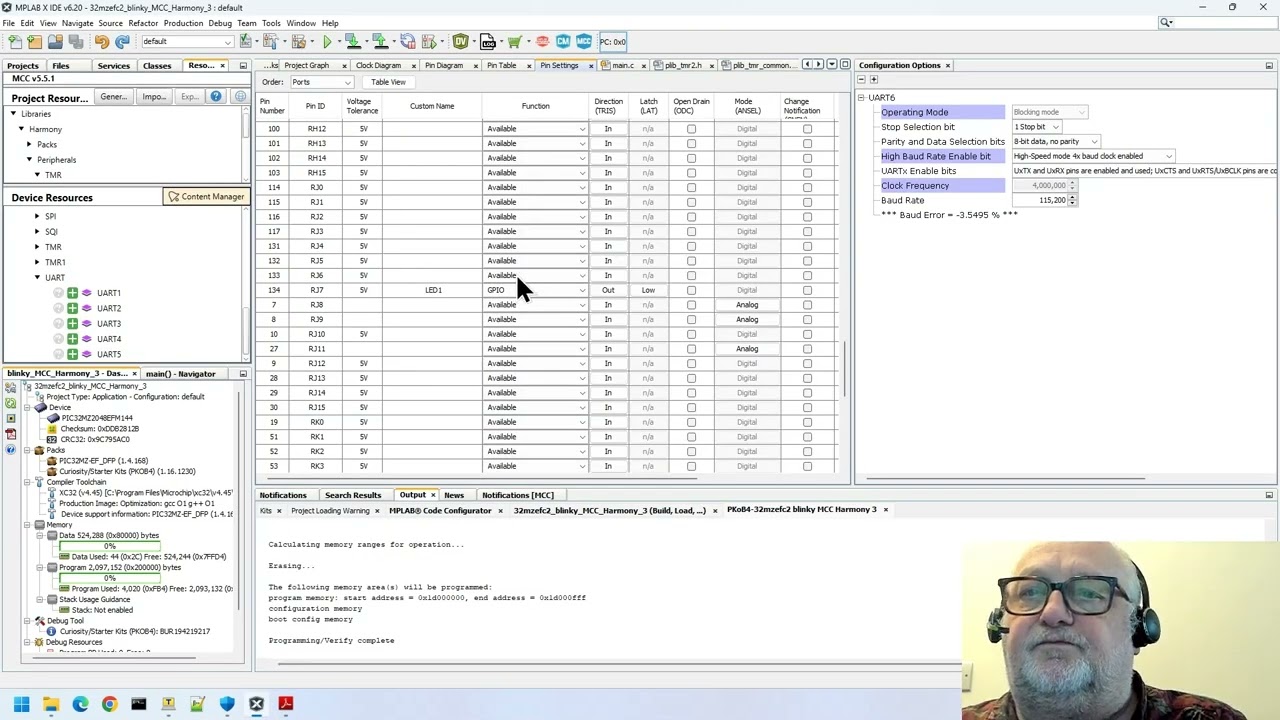The image size is (1280, 720).
Task: Click the Data memory usage progress bar
Action: 110,547
